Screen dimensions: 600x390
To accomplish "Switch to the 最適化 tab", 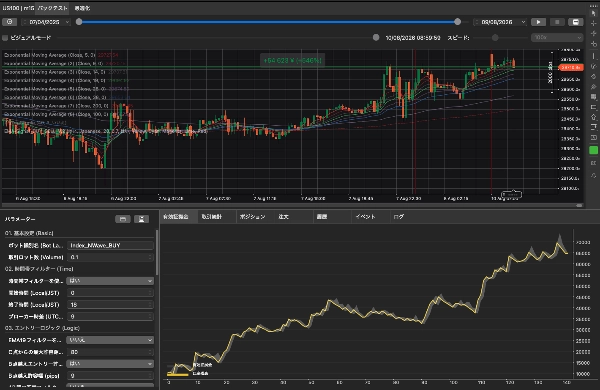I will (82, 8).
